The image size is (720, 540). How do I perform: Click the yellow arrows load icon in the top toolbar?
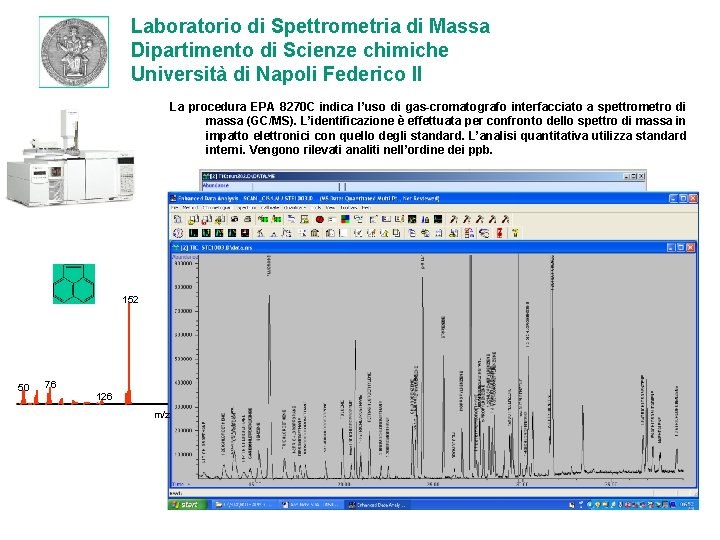(220, 219)
